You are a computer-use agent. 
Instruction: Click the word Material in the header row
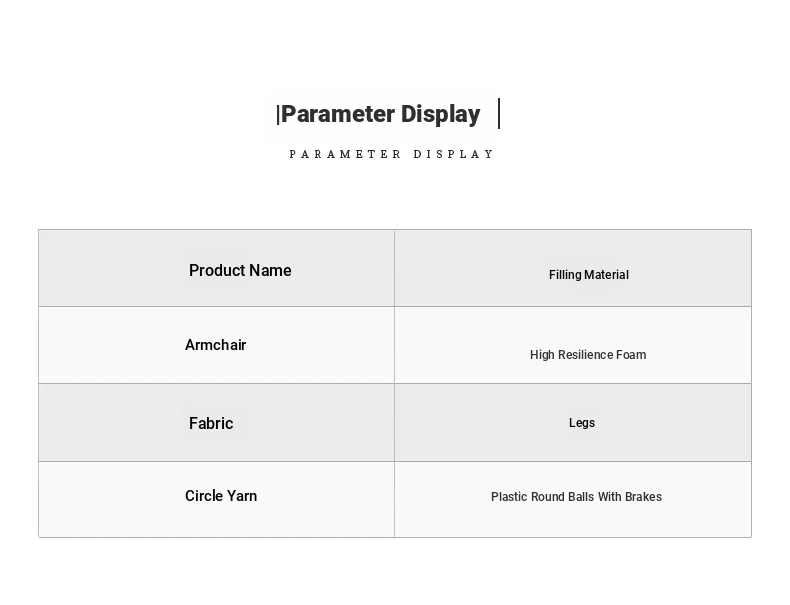click(x=608, y=275)
